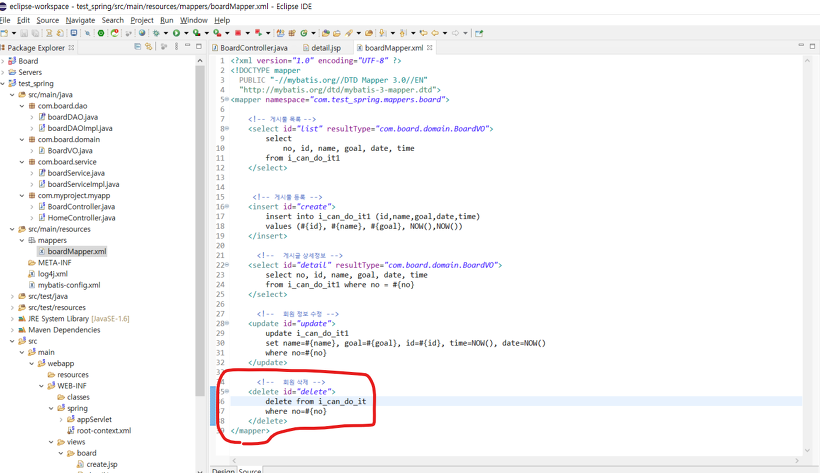
Task: Collapse the WEB-INF folder node
Action: [41, 386]
